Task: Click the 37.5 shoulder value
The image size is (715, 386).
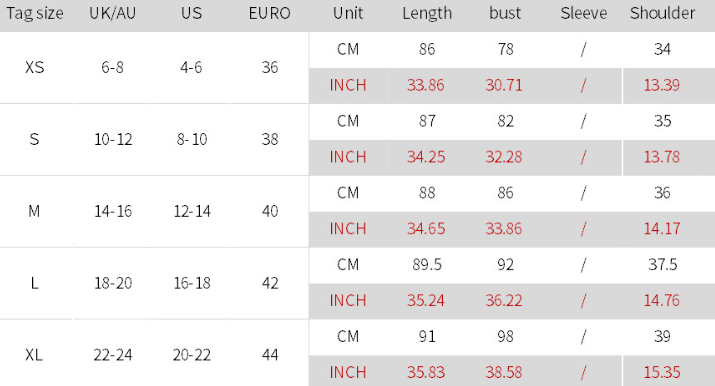Action: click(x=663, y=264)
